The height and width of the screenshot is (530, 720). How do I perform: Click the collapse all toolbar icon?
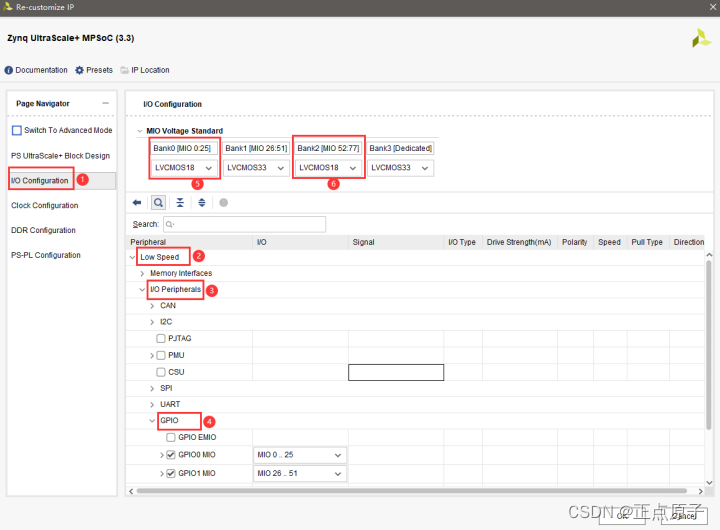(x=180, y=203)
